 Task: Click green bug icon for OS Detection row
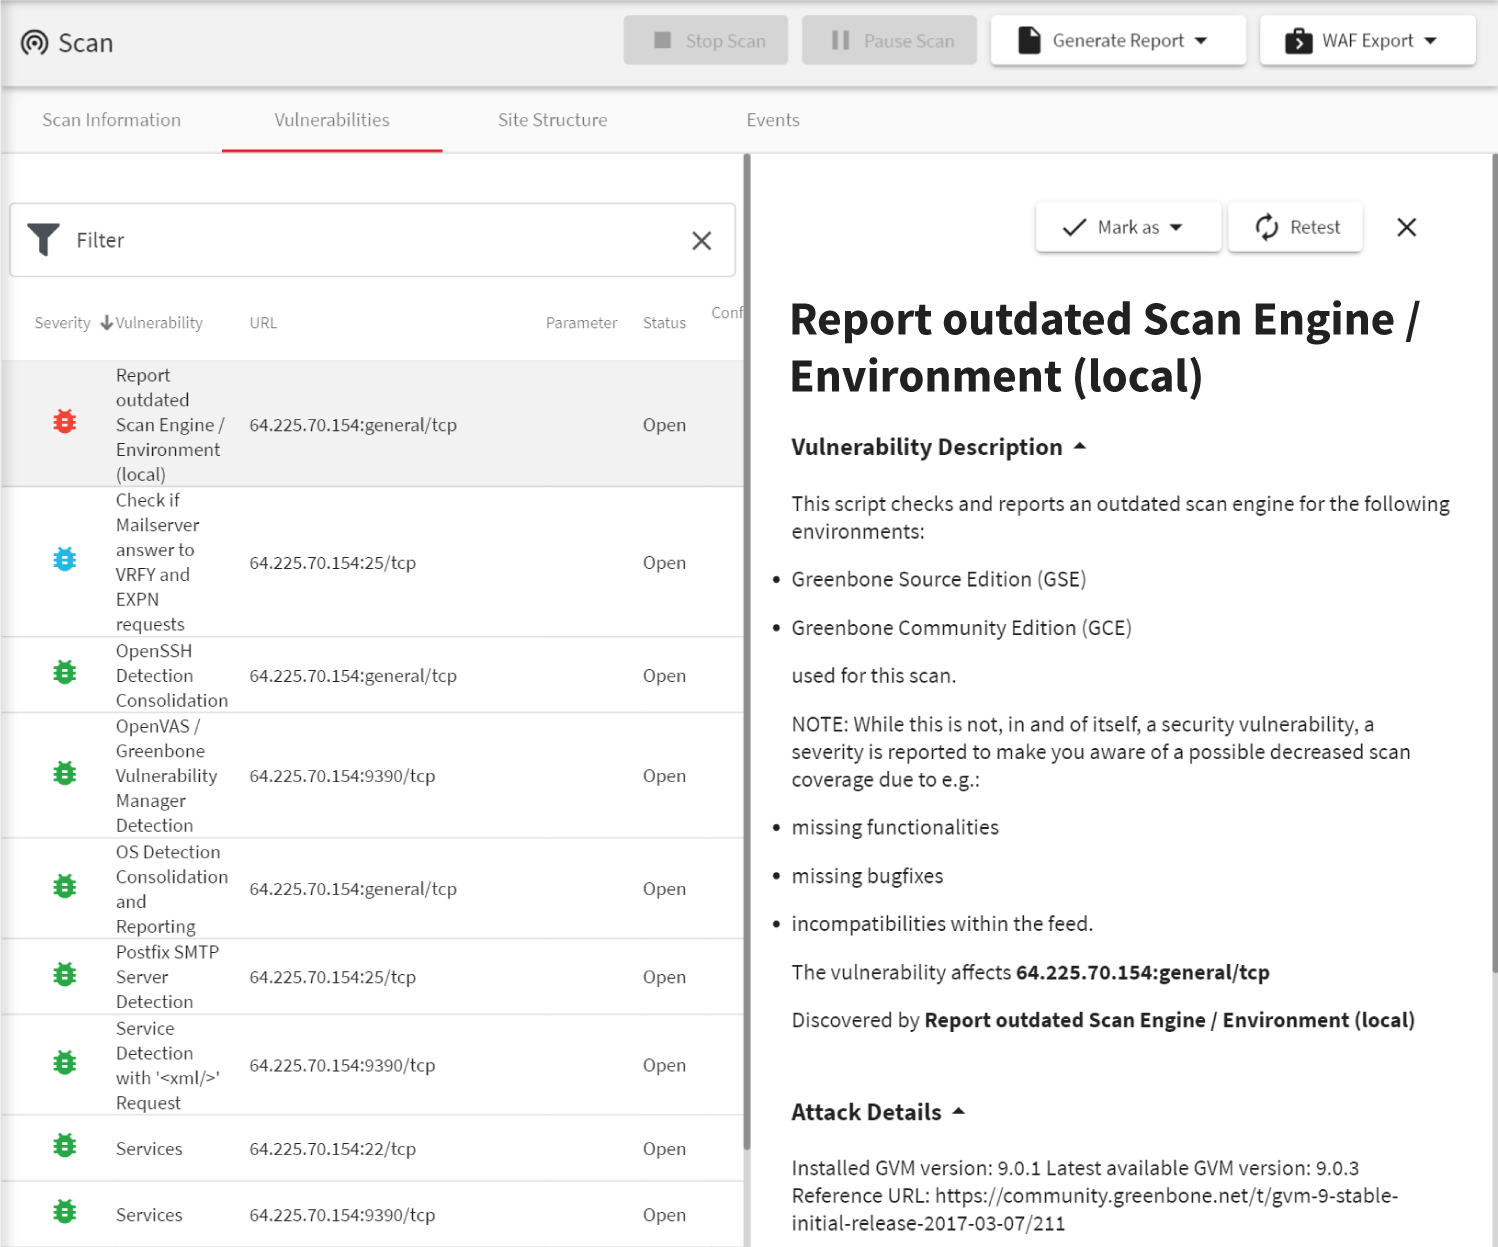pyautogui.click(x=65, y=886)
